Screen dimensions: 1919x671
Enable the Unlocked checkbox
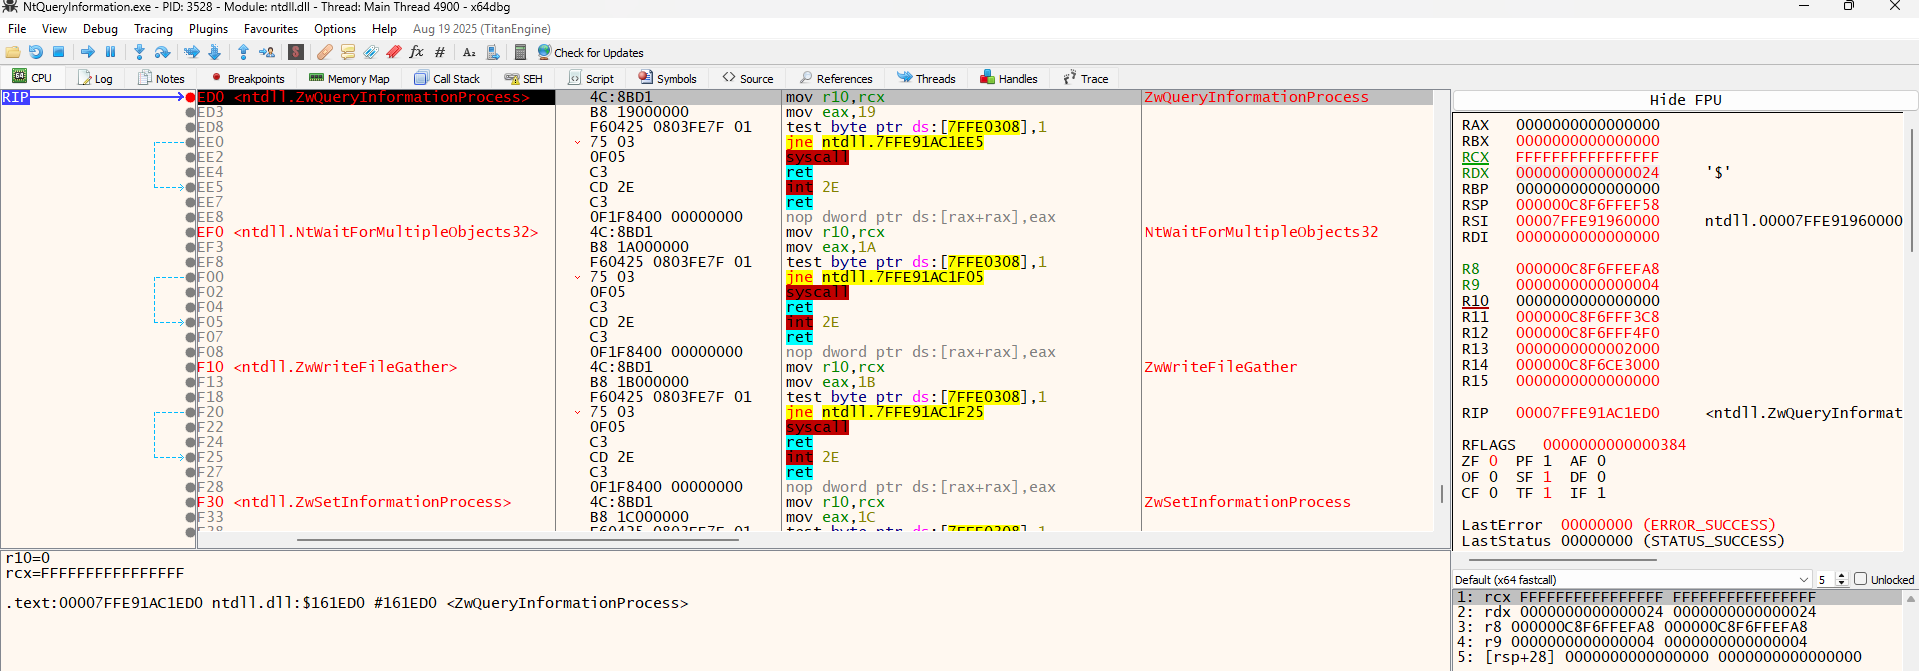pyautogui.click(x=1860, y=579)
